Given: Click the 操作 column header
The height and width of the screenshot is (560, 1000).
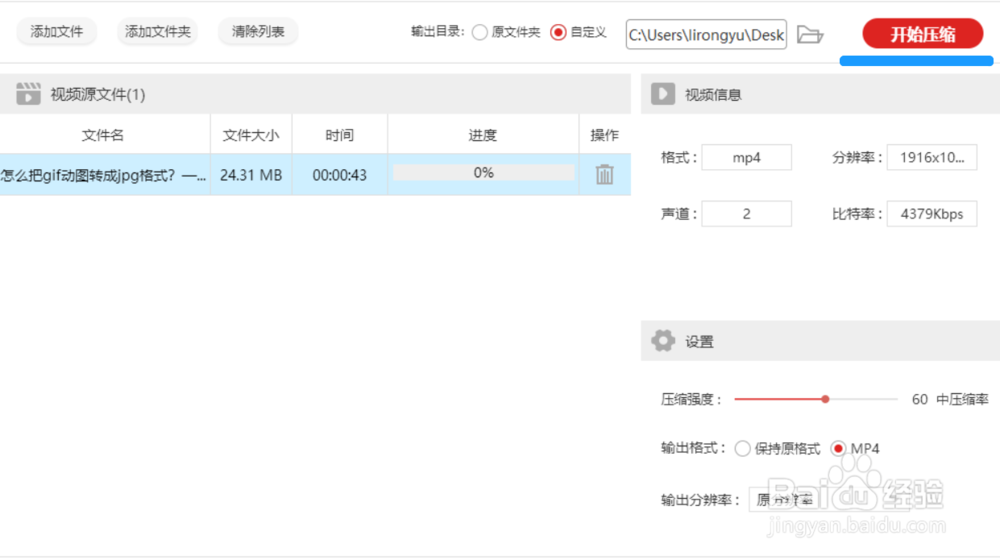Looking at the screenshot, I should (605, 135).
